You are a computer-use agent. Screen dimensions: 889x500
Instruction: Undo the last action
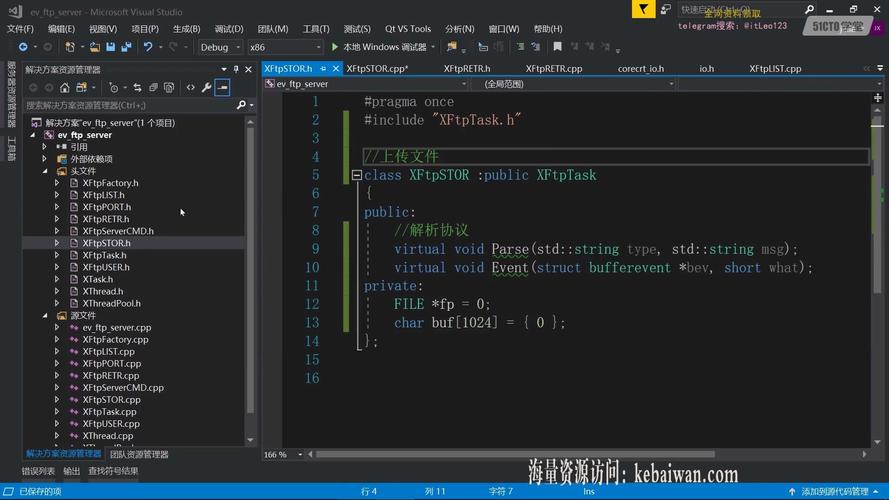(147, 47)
